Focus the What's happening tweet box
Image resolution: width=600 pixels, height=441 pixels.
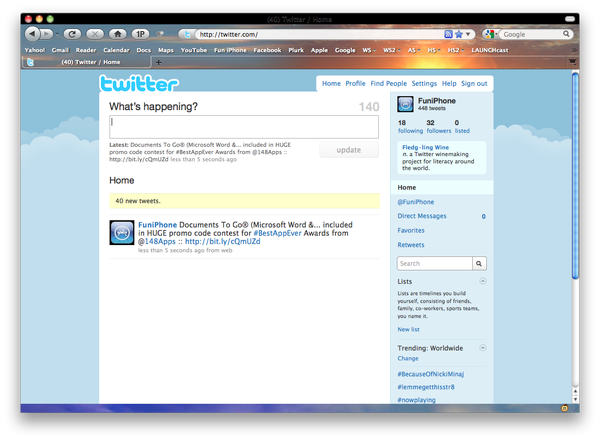click(x=244, y=127)
